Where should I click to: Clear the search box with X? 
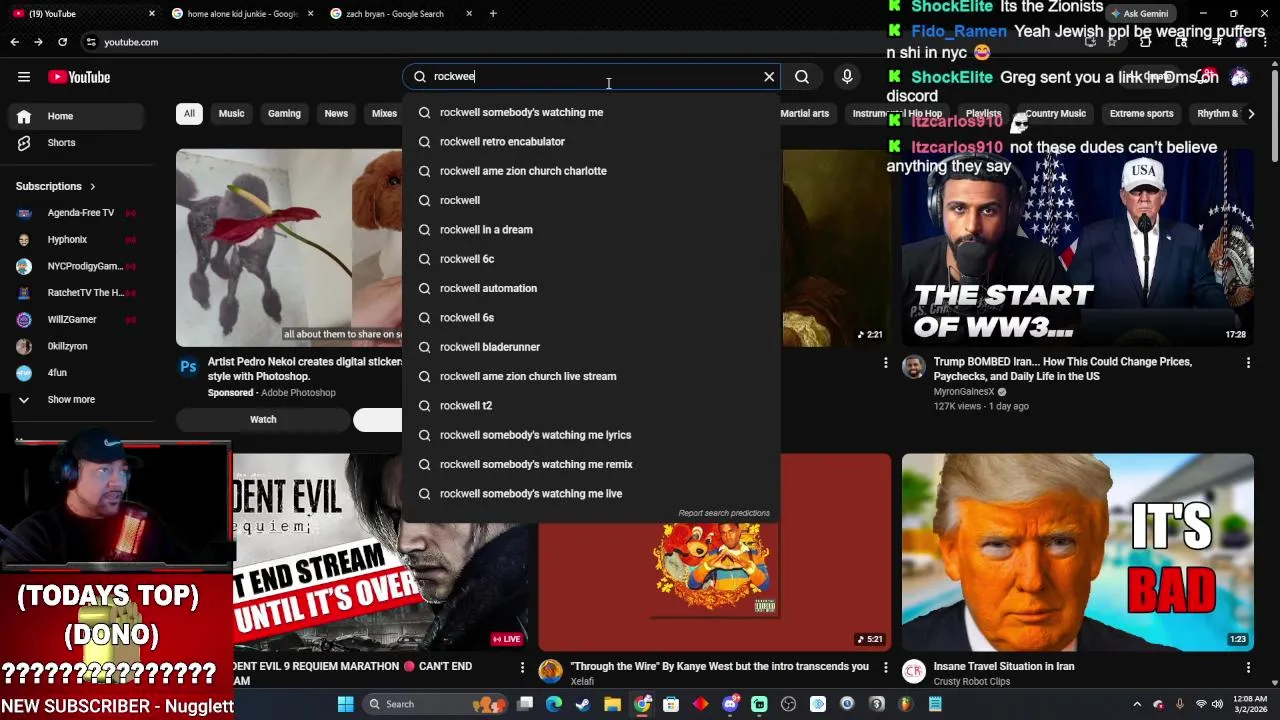[x=769, y=77]
